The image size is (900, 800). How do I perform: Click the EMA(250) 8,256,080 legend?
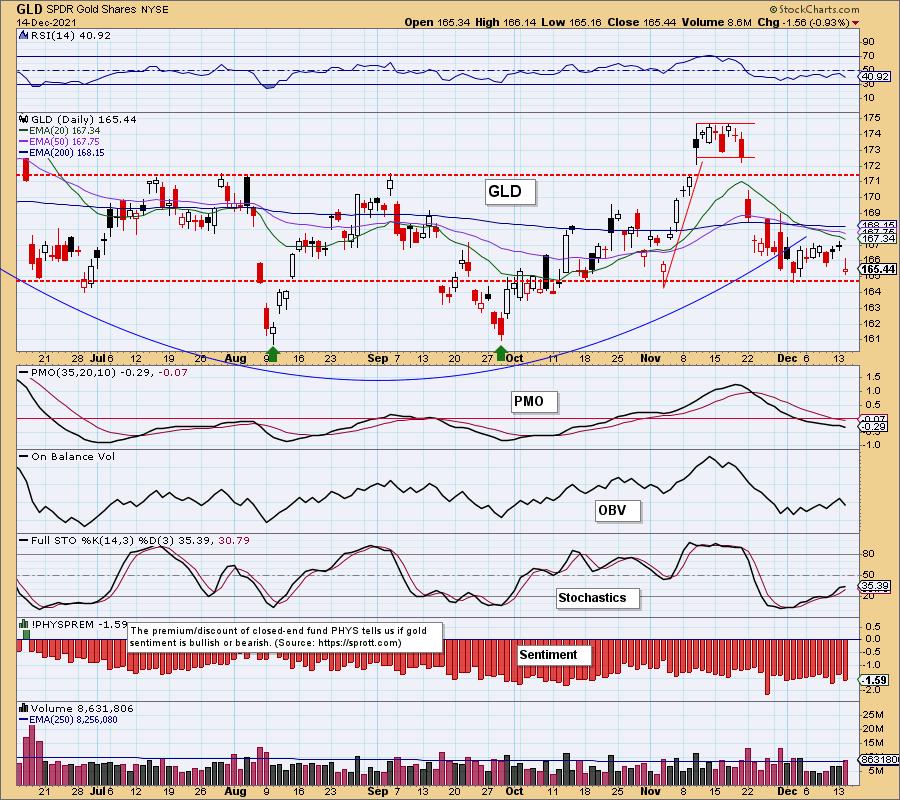pos(68,720)
